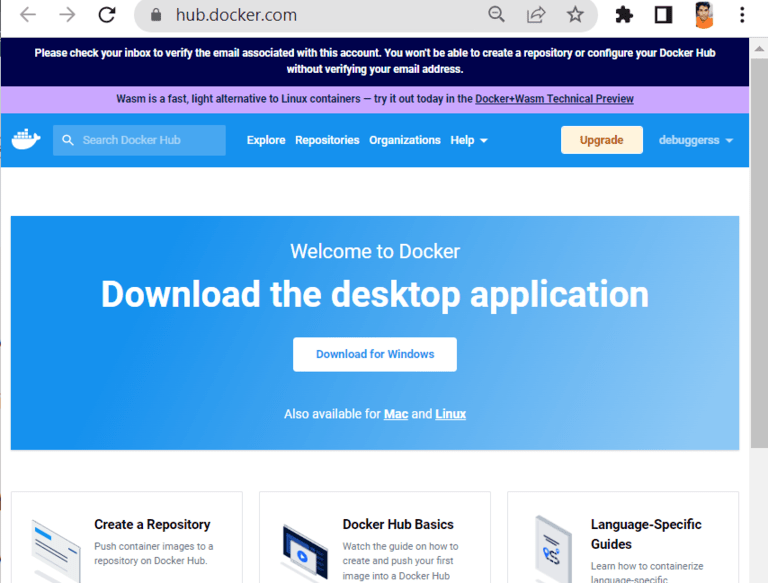
Task: Click the Docker whale logo
Action: (x=26, y=140)
